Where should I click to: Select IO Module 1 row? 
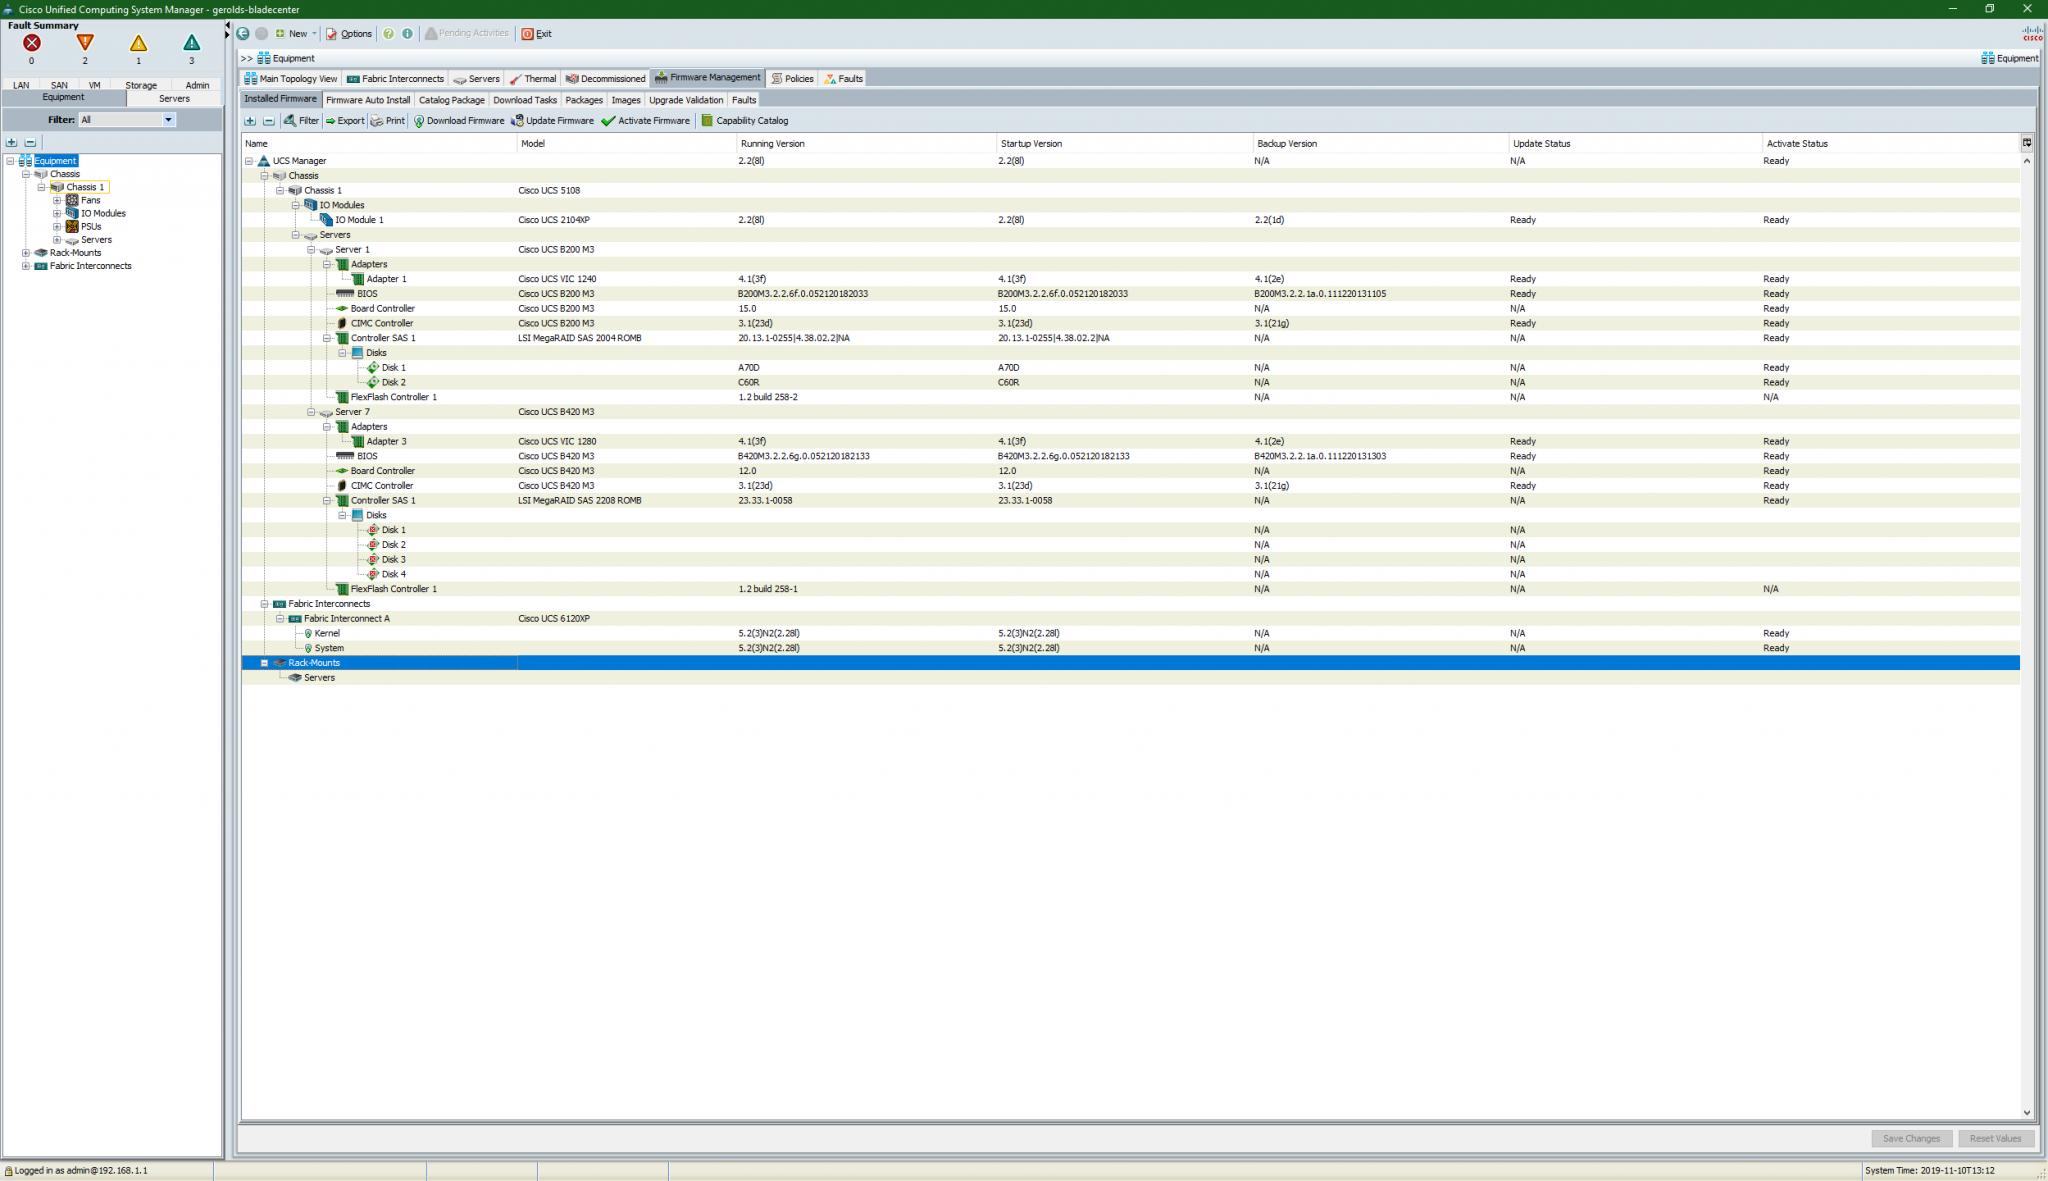coord(1130,220)
